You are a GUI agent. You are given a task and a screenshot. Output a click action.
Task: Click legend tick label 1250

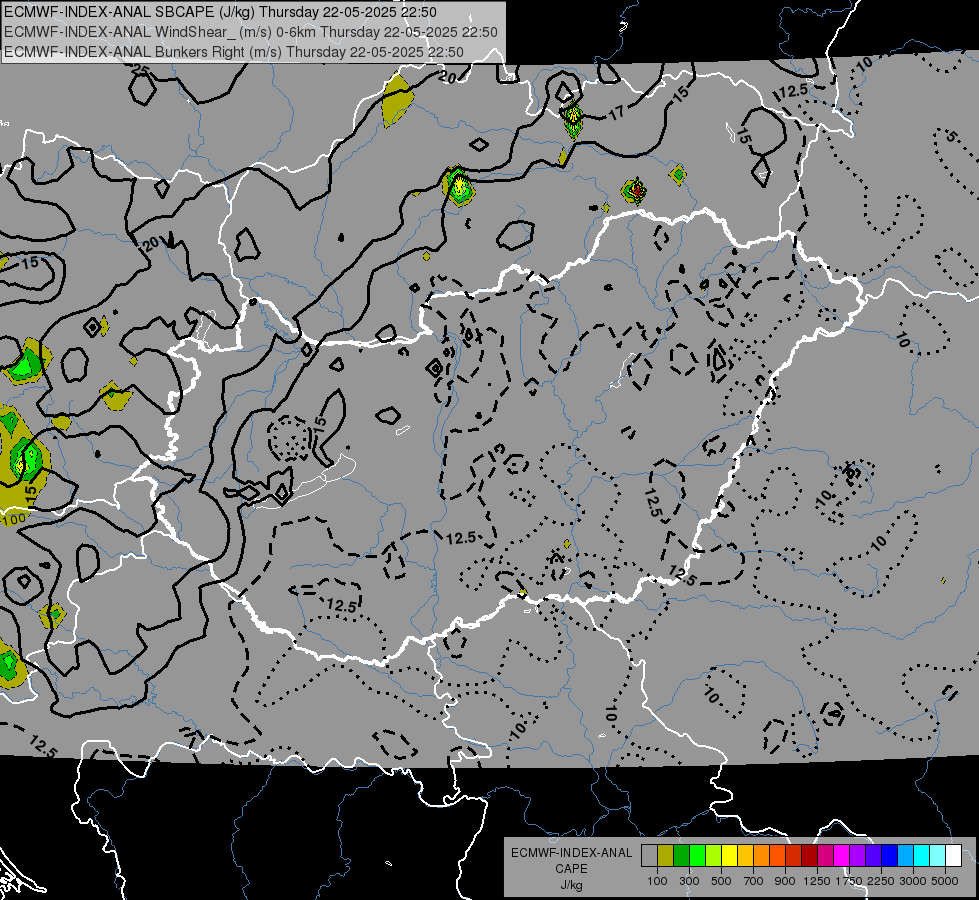(817, 881)
